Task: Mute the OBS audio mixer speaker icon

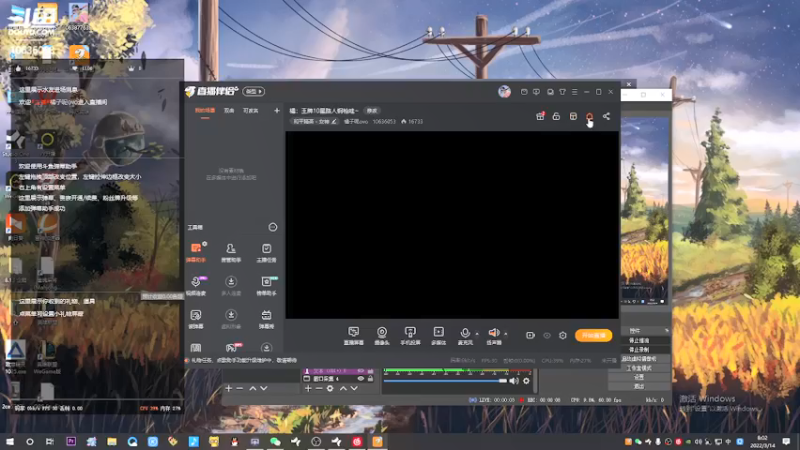Action: coord(514,381)
